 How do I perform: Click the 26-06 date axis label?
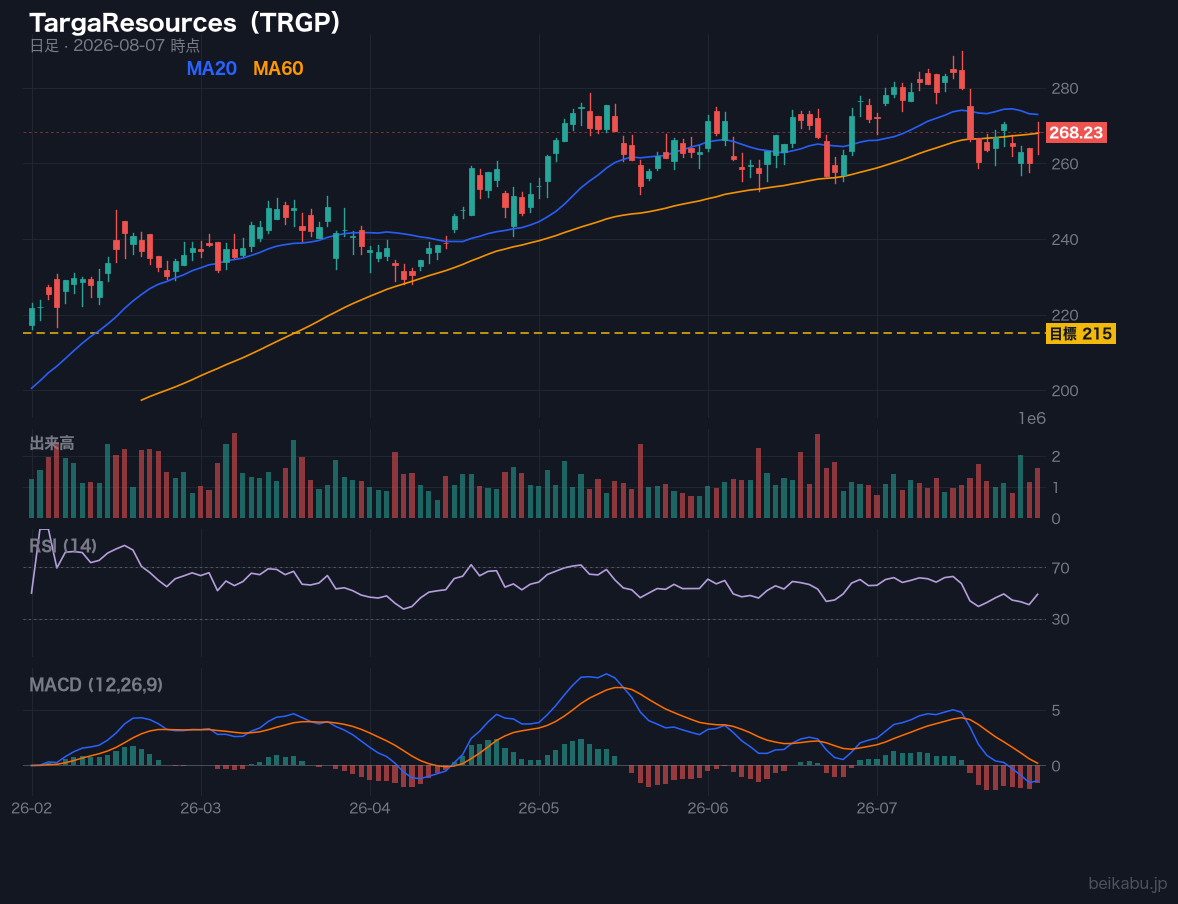pyautogui.click(x=708, y=809)
